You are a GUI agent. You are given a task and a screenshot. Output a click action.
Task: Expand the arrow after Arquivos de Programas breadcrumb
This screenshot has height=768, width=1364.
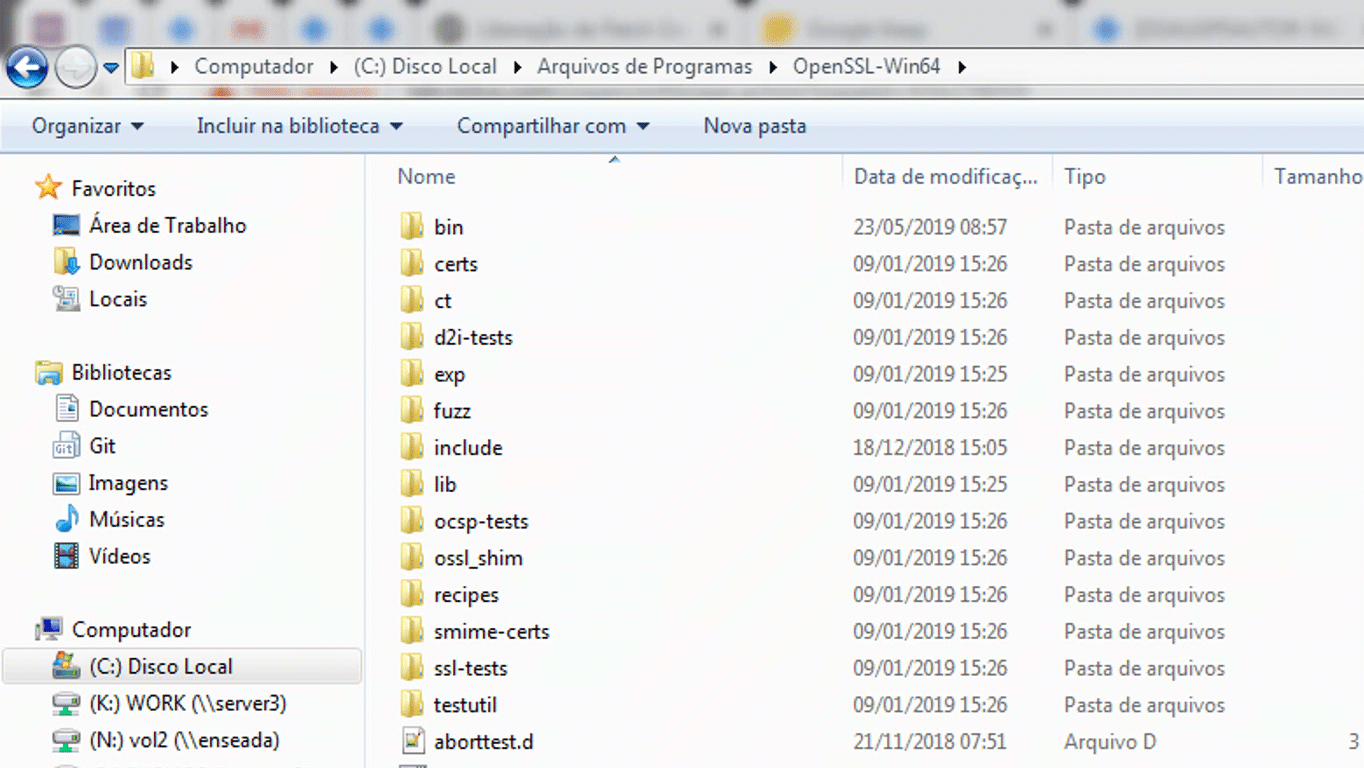773,67
